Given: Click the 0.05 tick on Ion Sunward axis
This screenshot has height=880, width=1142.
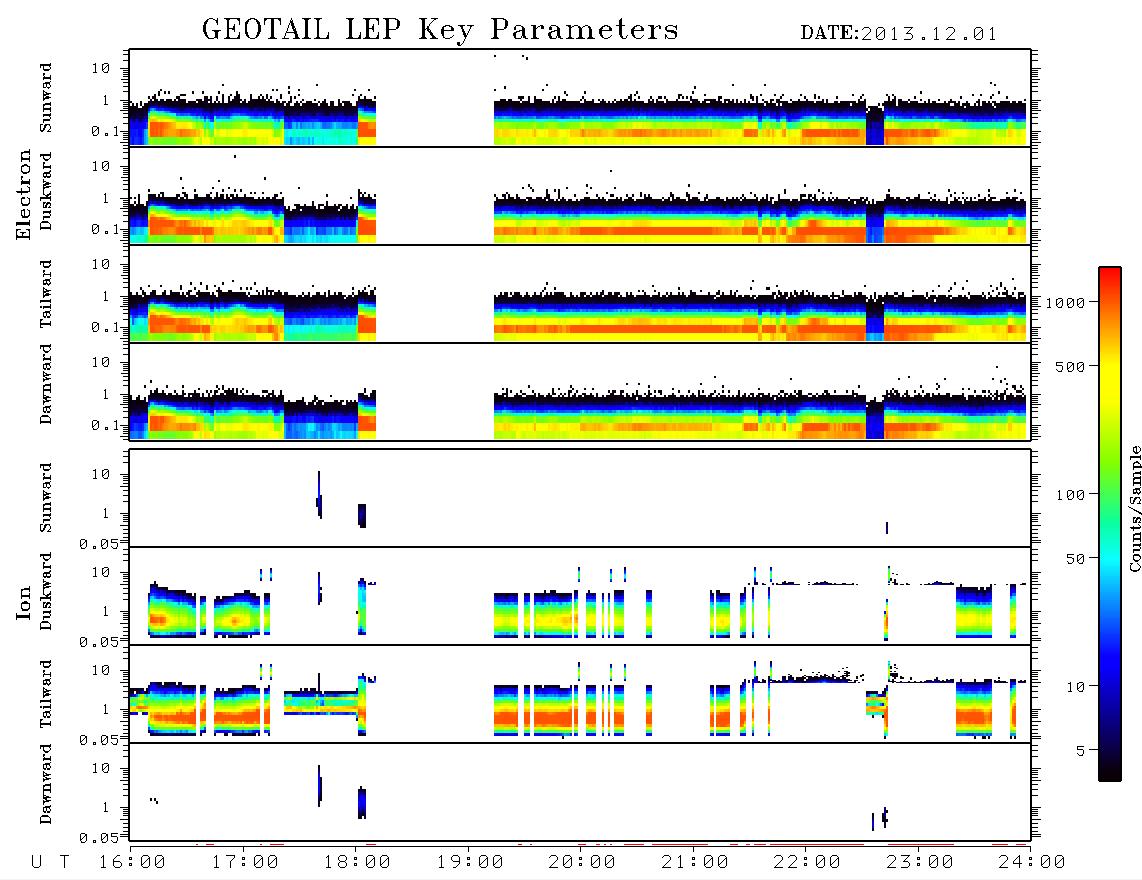Looking at the screenshot, I should click(99, 544).
